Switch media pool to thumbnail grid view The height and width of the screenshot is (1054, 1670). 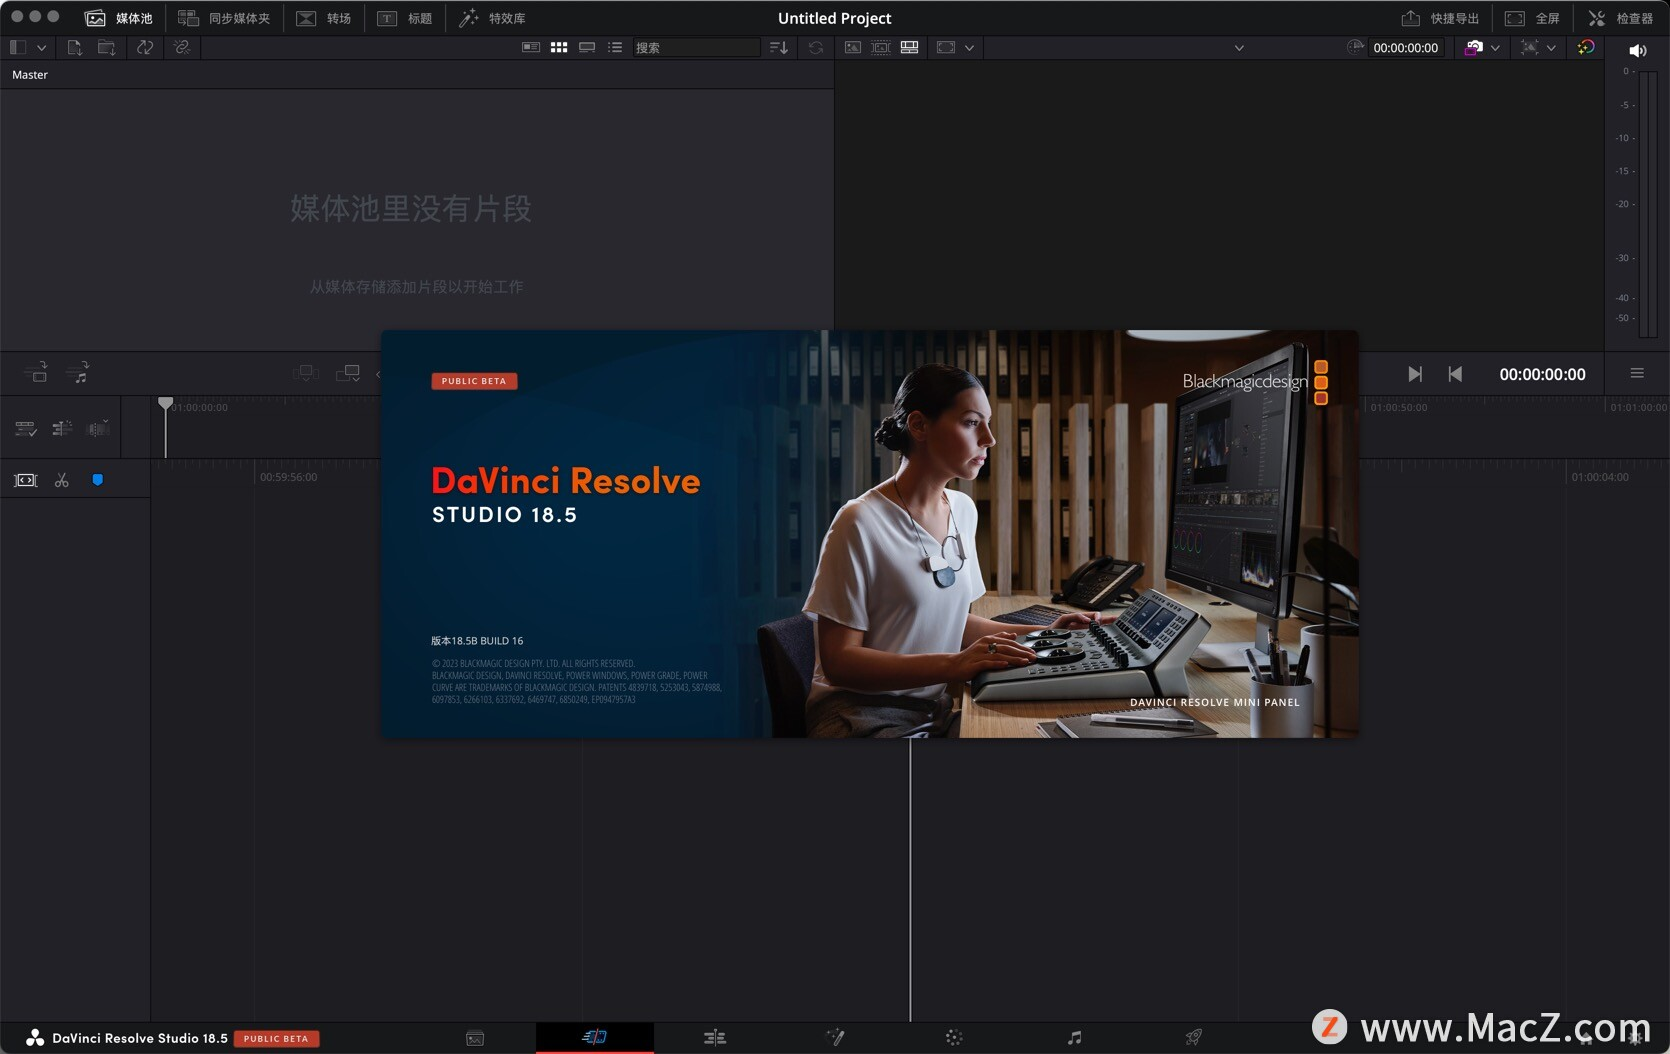559,47
